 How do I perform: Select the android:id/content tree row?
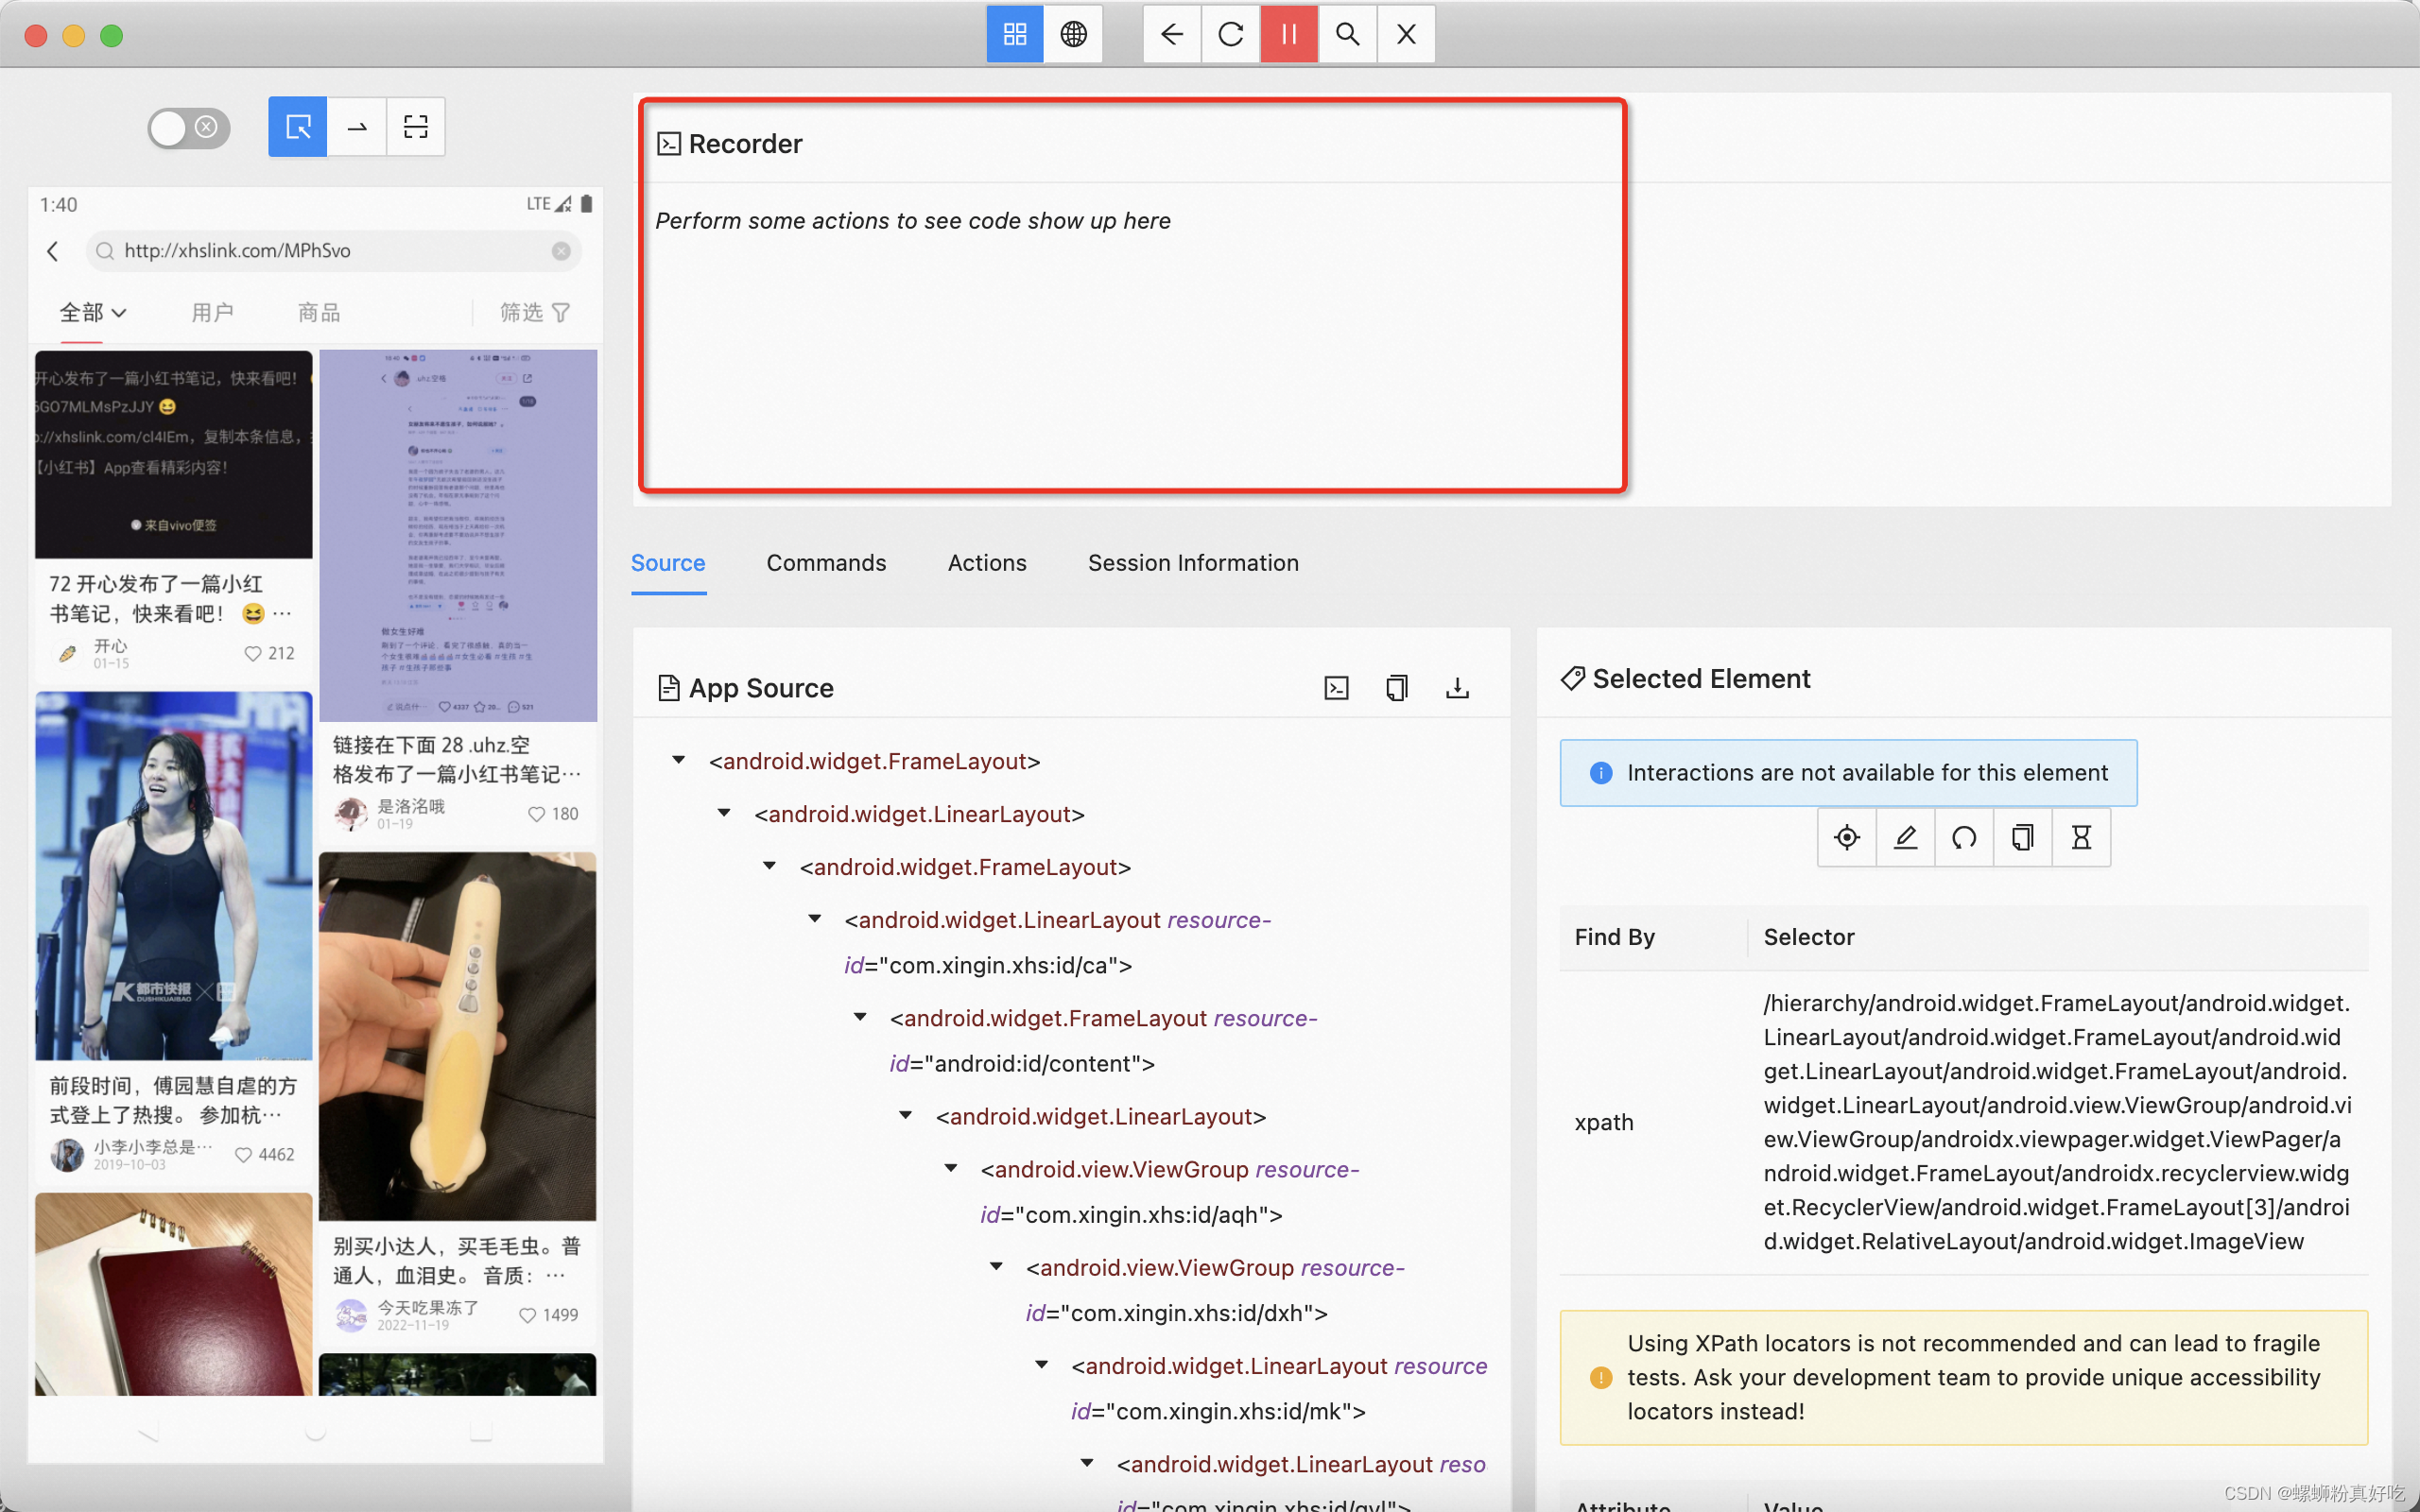pyautogui.click(x=1104, y=1041)
